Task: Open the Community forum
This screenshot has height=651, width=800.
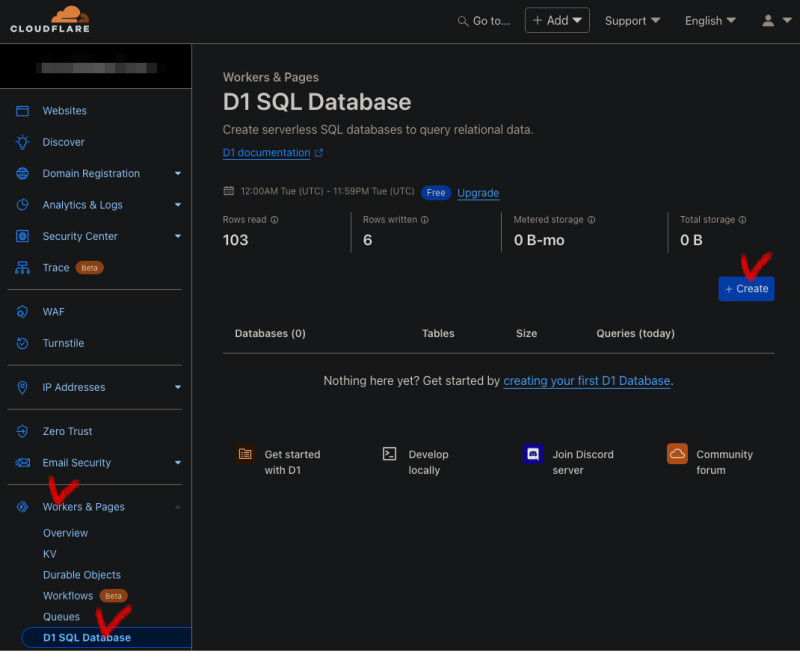Action: click(x=676, y=454)
